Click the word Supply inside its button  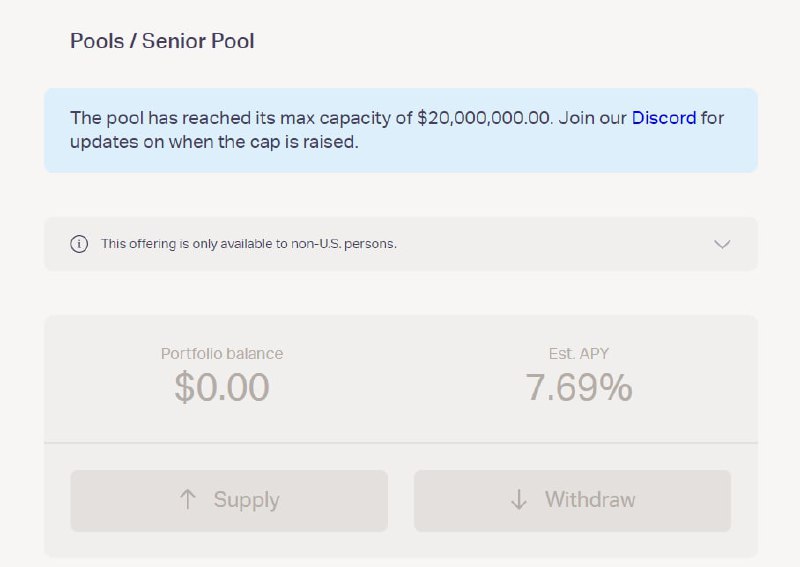pyautogui.click(x=246, y=500)
